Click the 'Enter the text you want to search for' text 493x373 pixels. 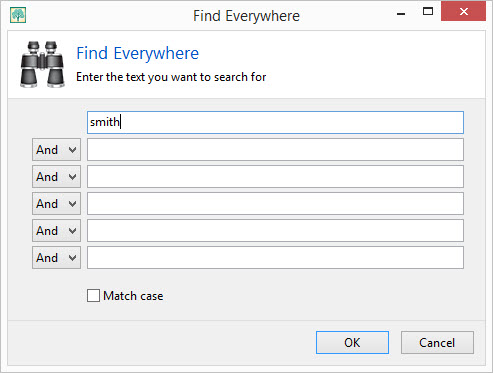pyautogui.click(x=171, y=77)
